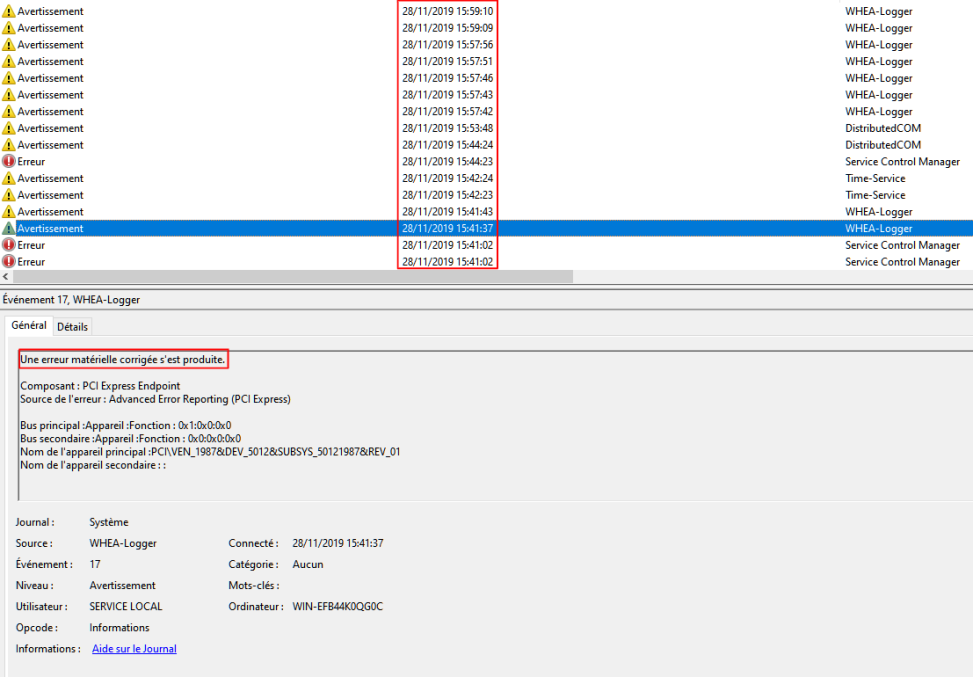This screenshot has width=973, height=677.
Task: Select the DistributedCOM source at 15:44:24
Action: click(x=882, y=145)
